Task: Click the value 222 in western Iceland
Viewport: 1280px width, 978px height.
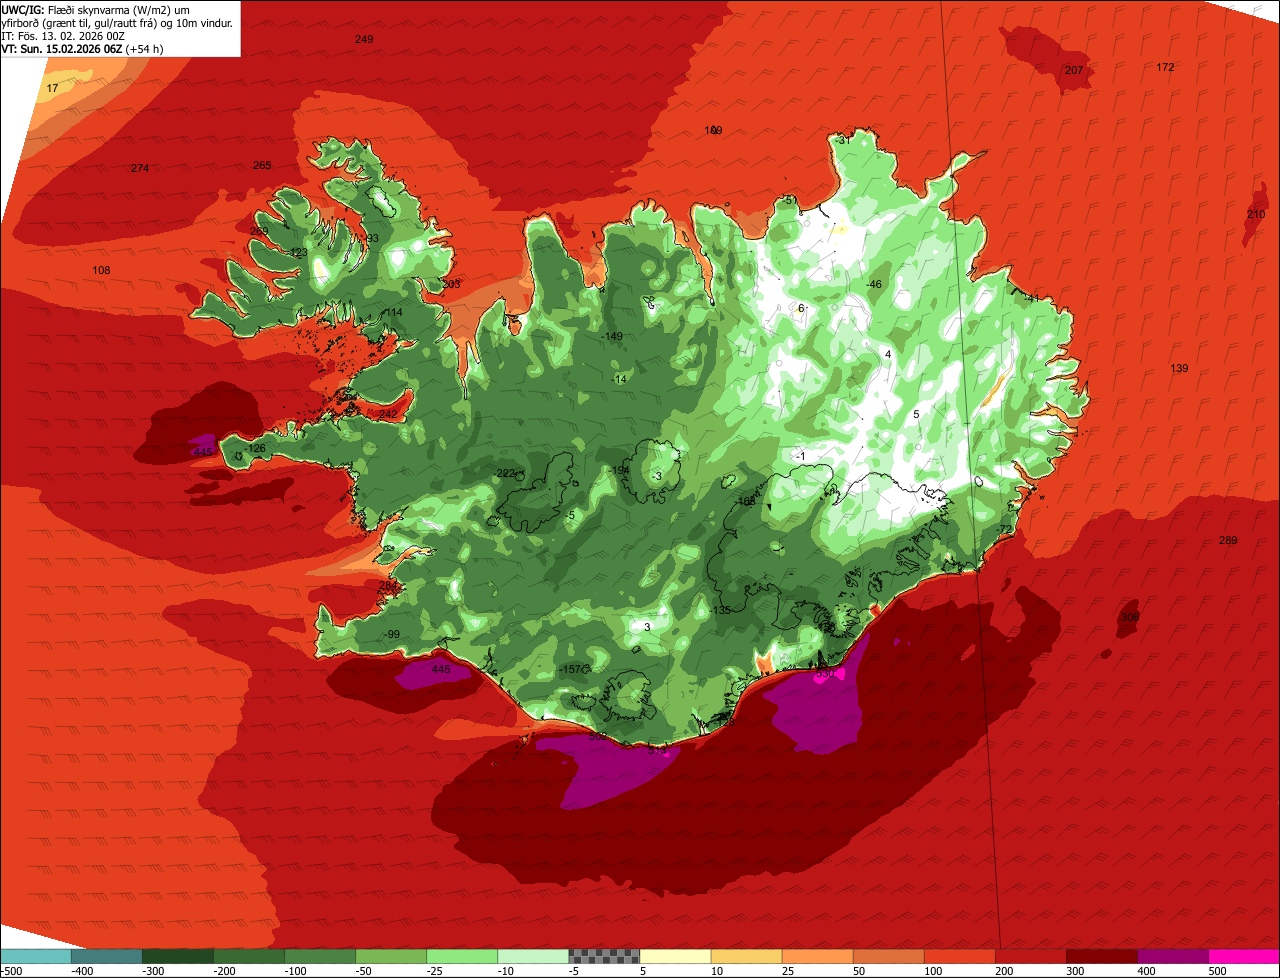Action: tap(506, 473)
